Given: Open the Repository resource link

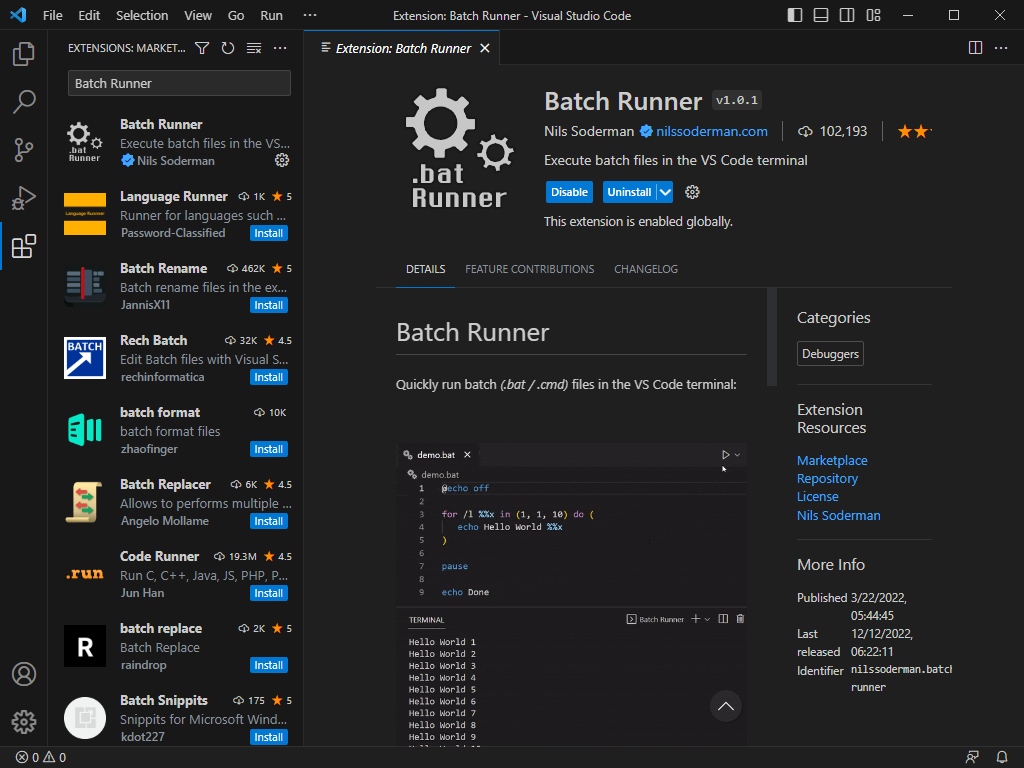Looking at the screenshot, I should point(827,479).
